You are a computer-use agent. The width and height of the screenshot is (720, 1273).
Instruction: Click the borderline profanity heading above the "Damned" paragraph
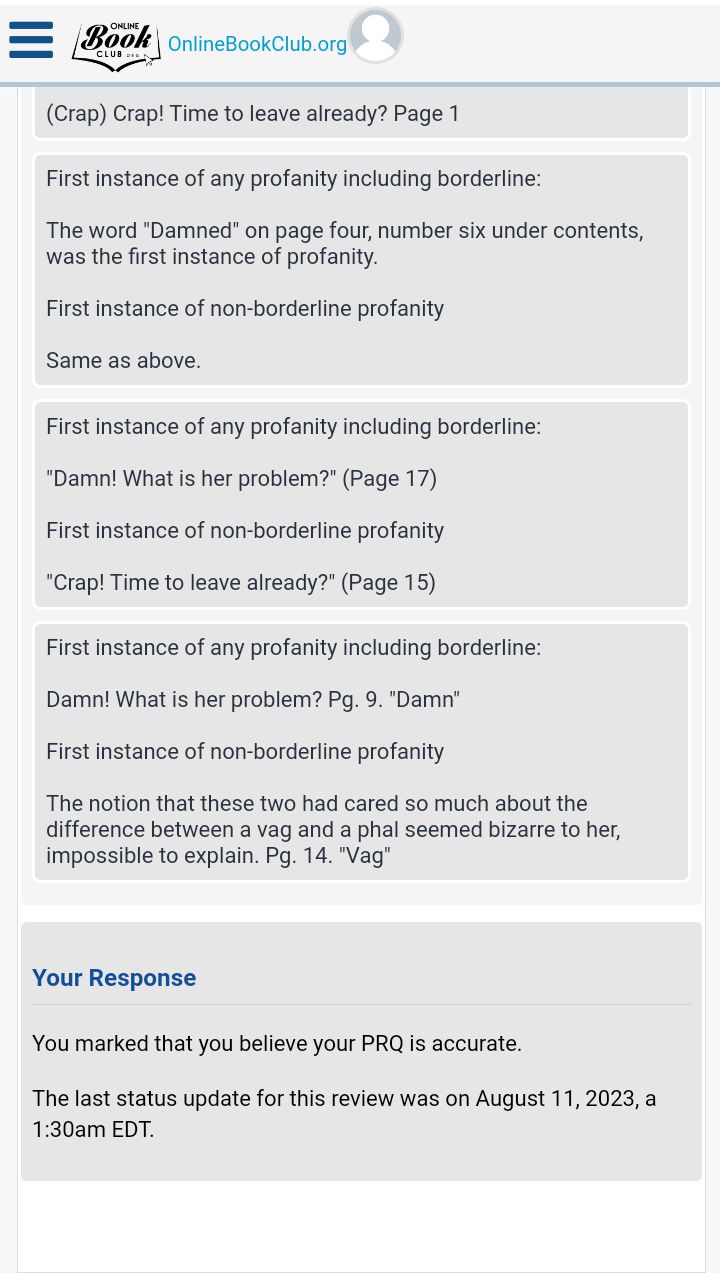[293, 179]
